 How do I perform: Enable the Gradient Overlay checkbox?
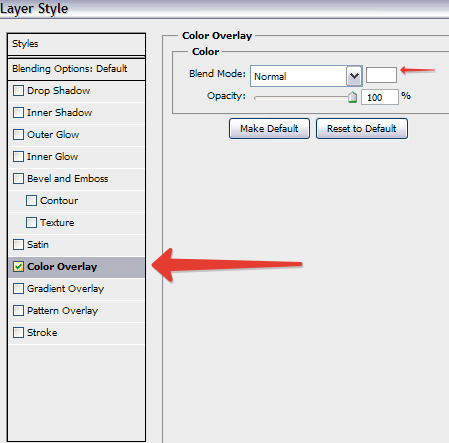(18, 289)
